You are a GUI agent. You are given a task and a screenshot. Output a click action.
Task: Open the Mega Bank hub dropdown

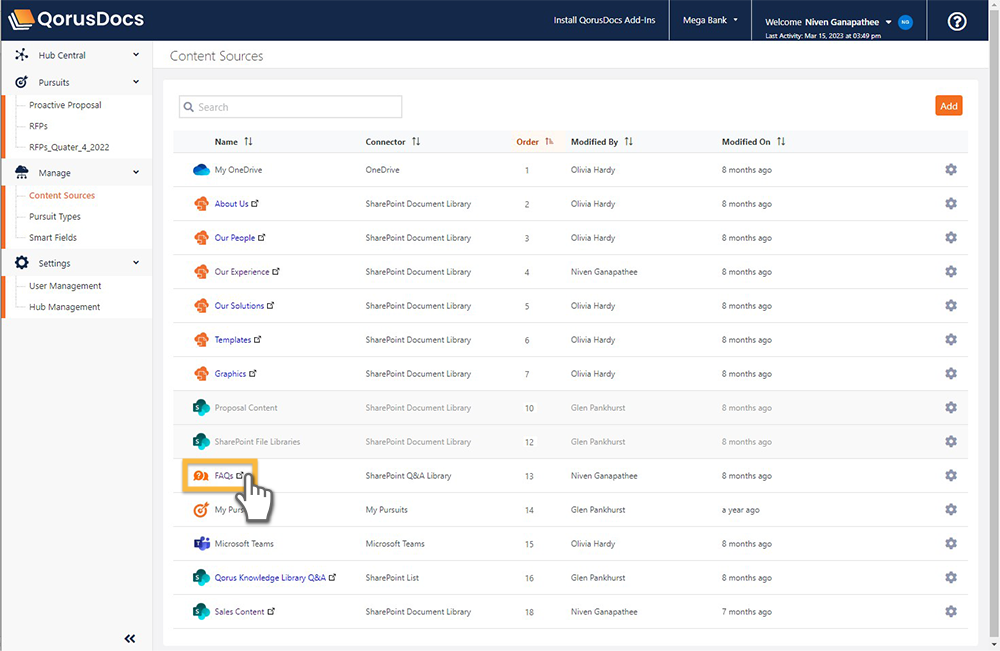(x=710, y=20)
